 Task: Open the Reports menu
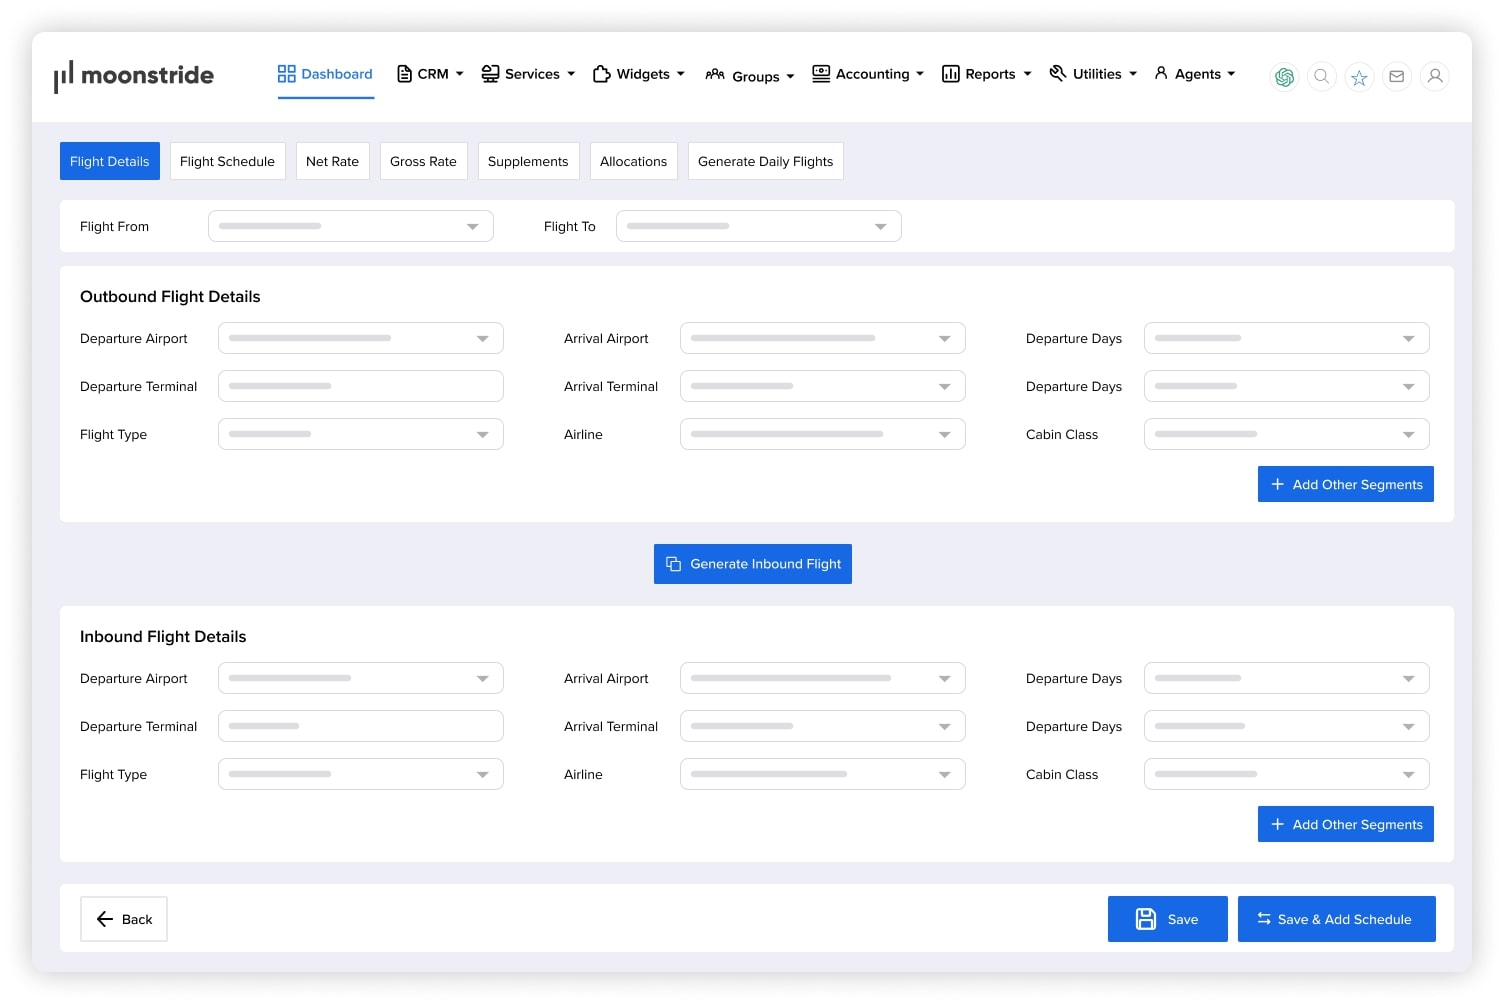coord(986,74)
